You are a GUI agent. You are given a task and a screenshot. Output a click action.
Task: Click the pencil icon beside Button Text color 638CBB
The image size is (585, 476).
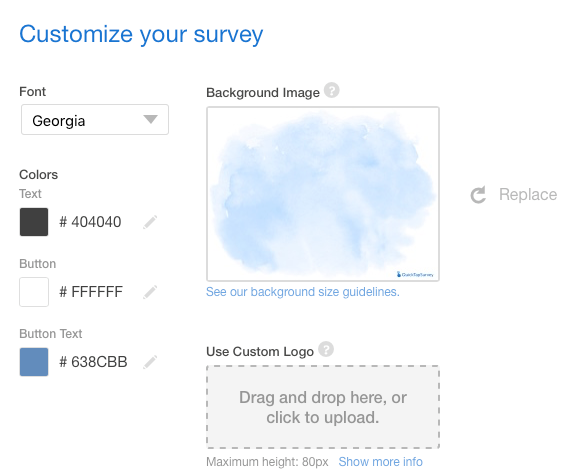[150, 362]
